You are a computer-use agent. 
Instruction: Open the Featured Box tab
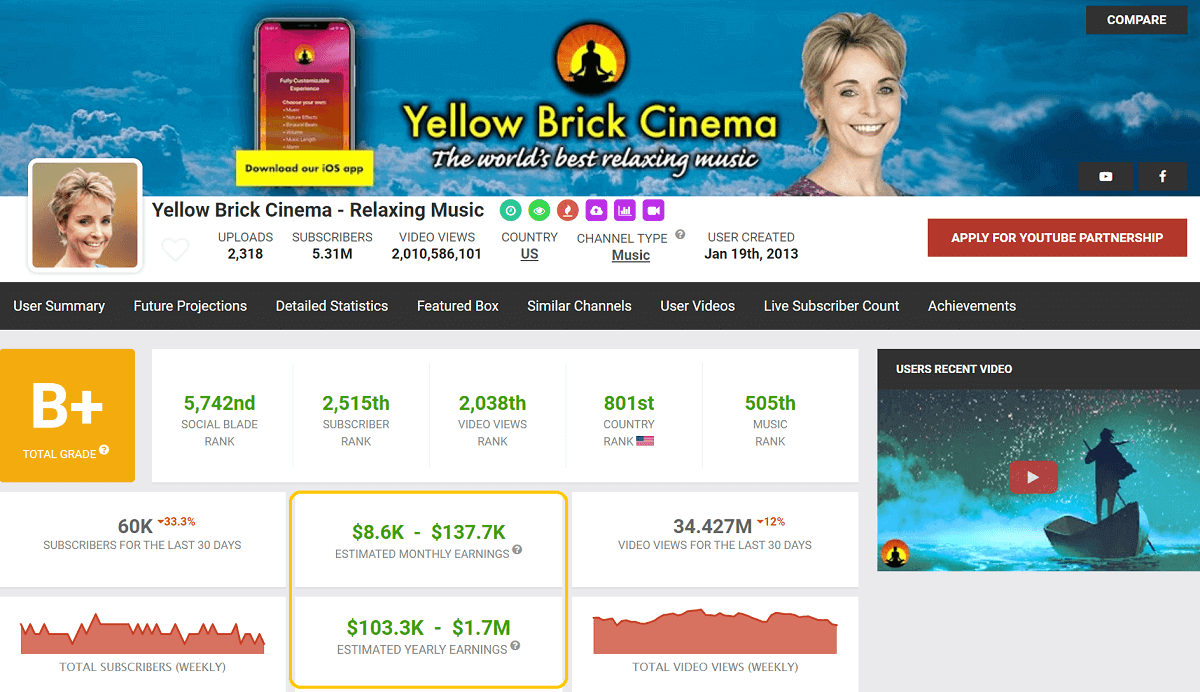(x=458, y=306)
